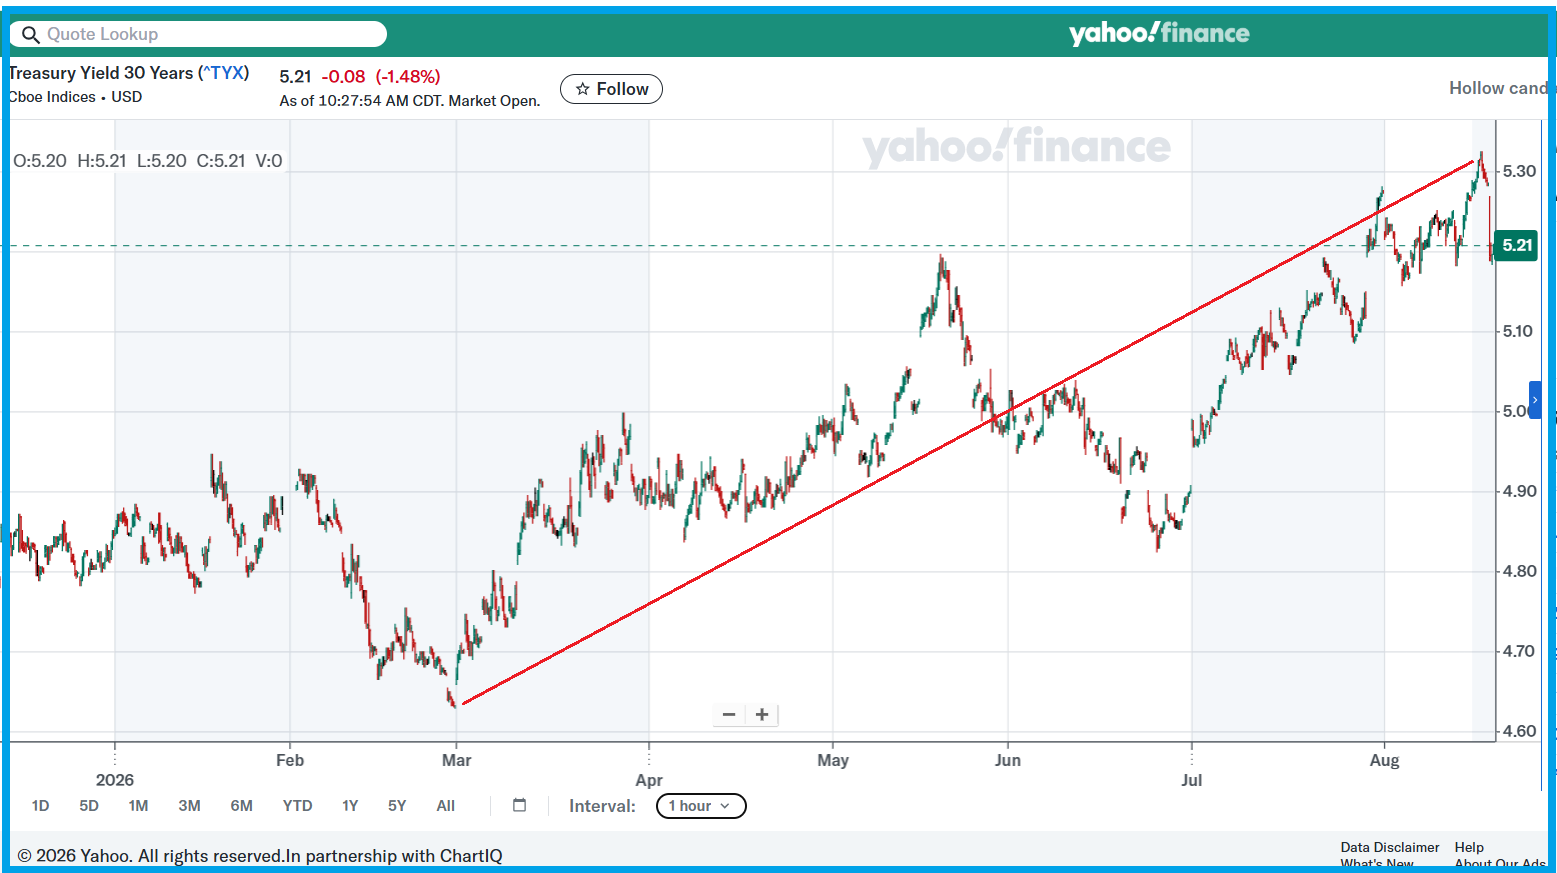
Task: Select the 6M time range
Action: (x=241, y=806)
